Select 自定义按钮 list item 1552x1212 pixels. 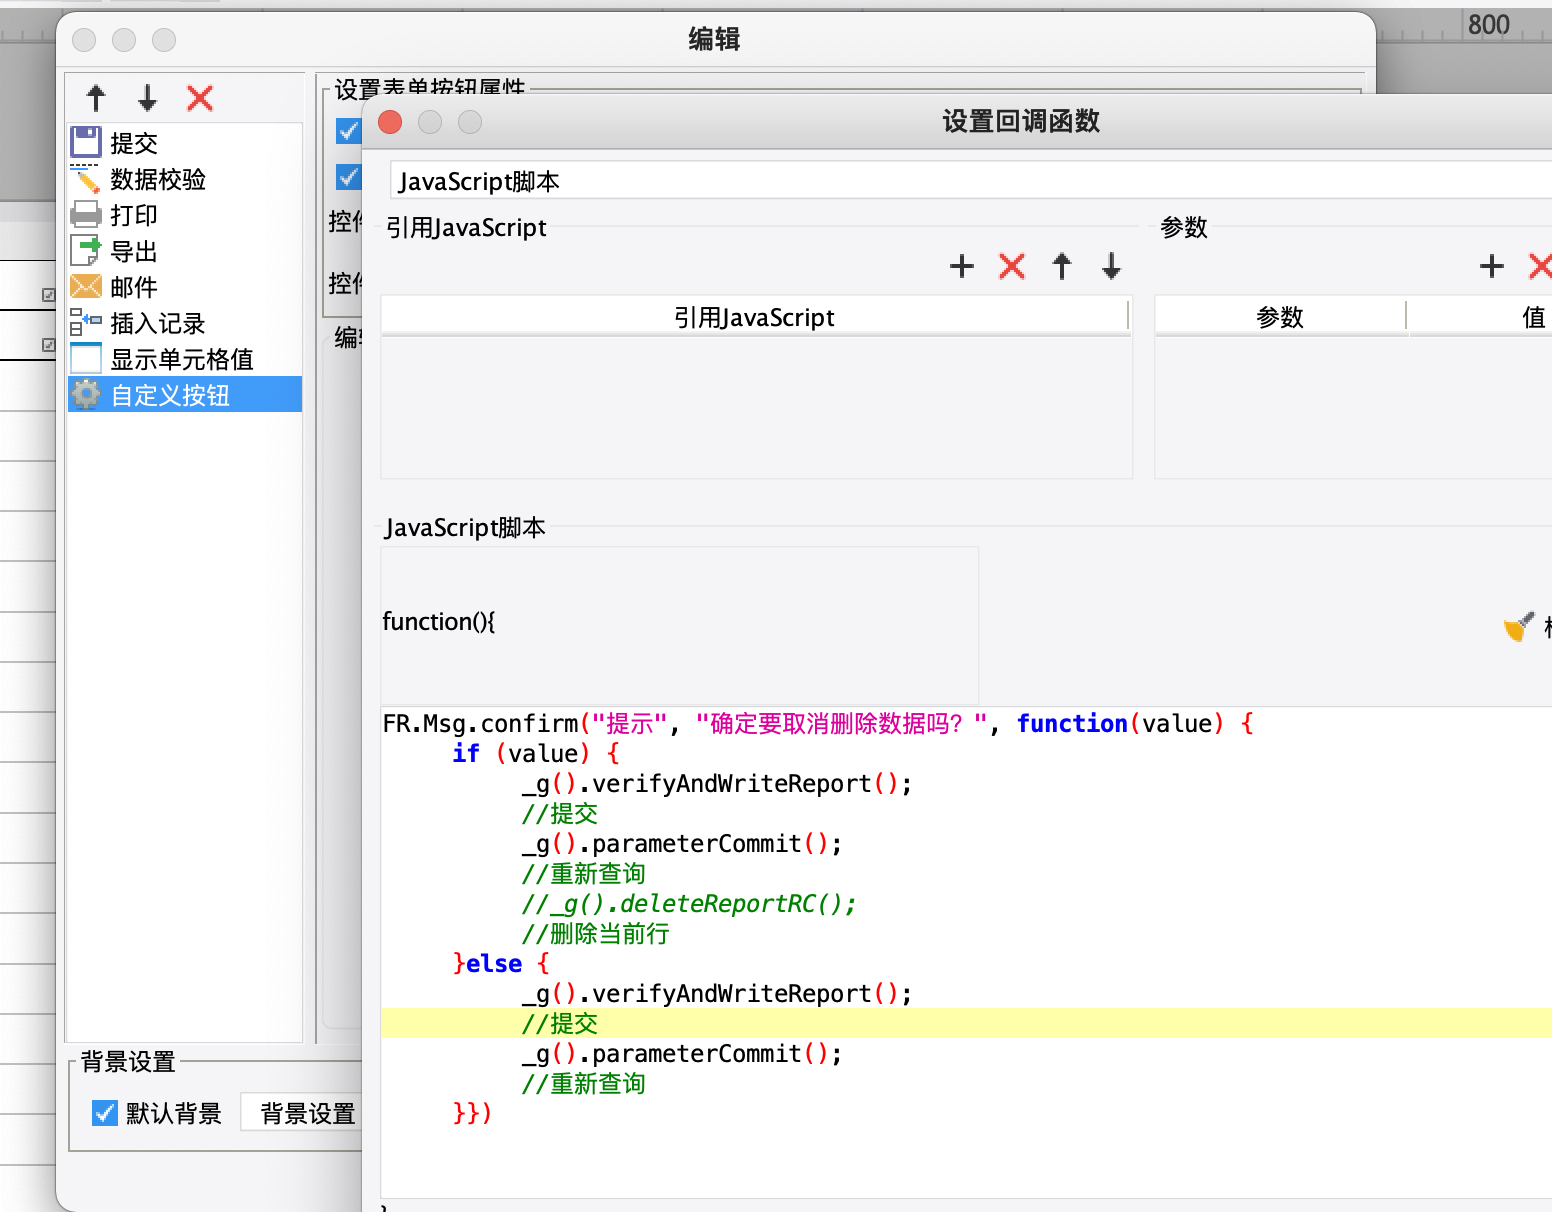pos(170,395)
